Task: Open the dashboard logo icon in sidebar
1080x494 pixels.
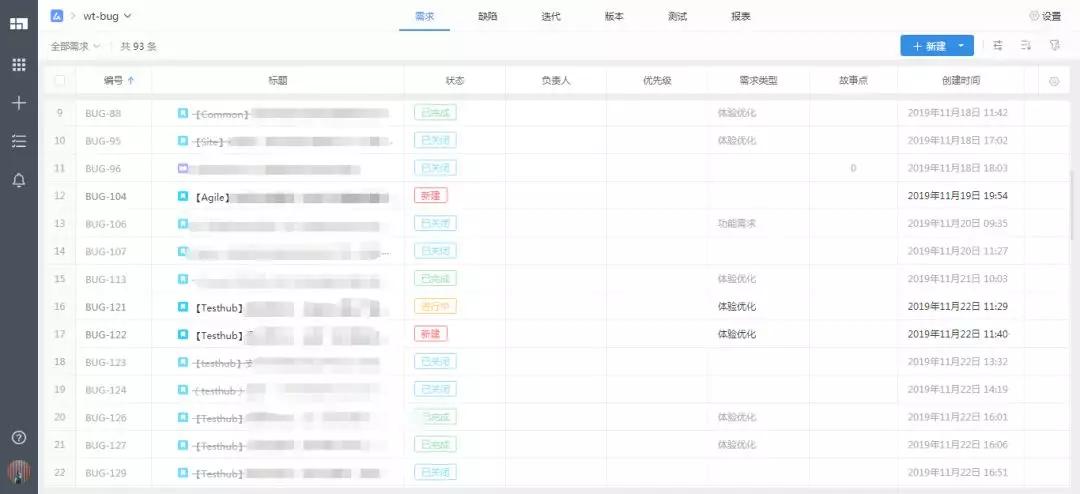Action: tap(19, 23)
